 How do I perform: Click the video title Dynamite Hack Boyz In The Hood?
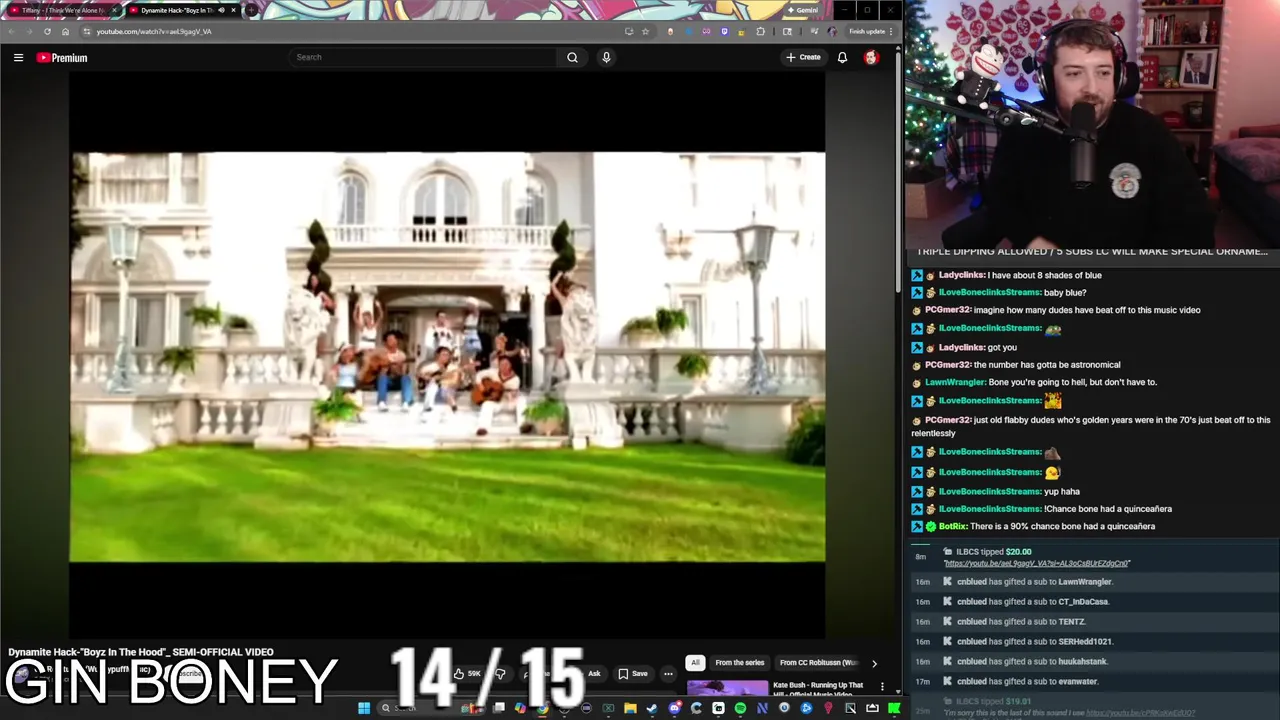tap(140, 652)
